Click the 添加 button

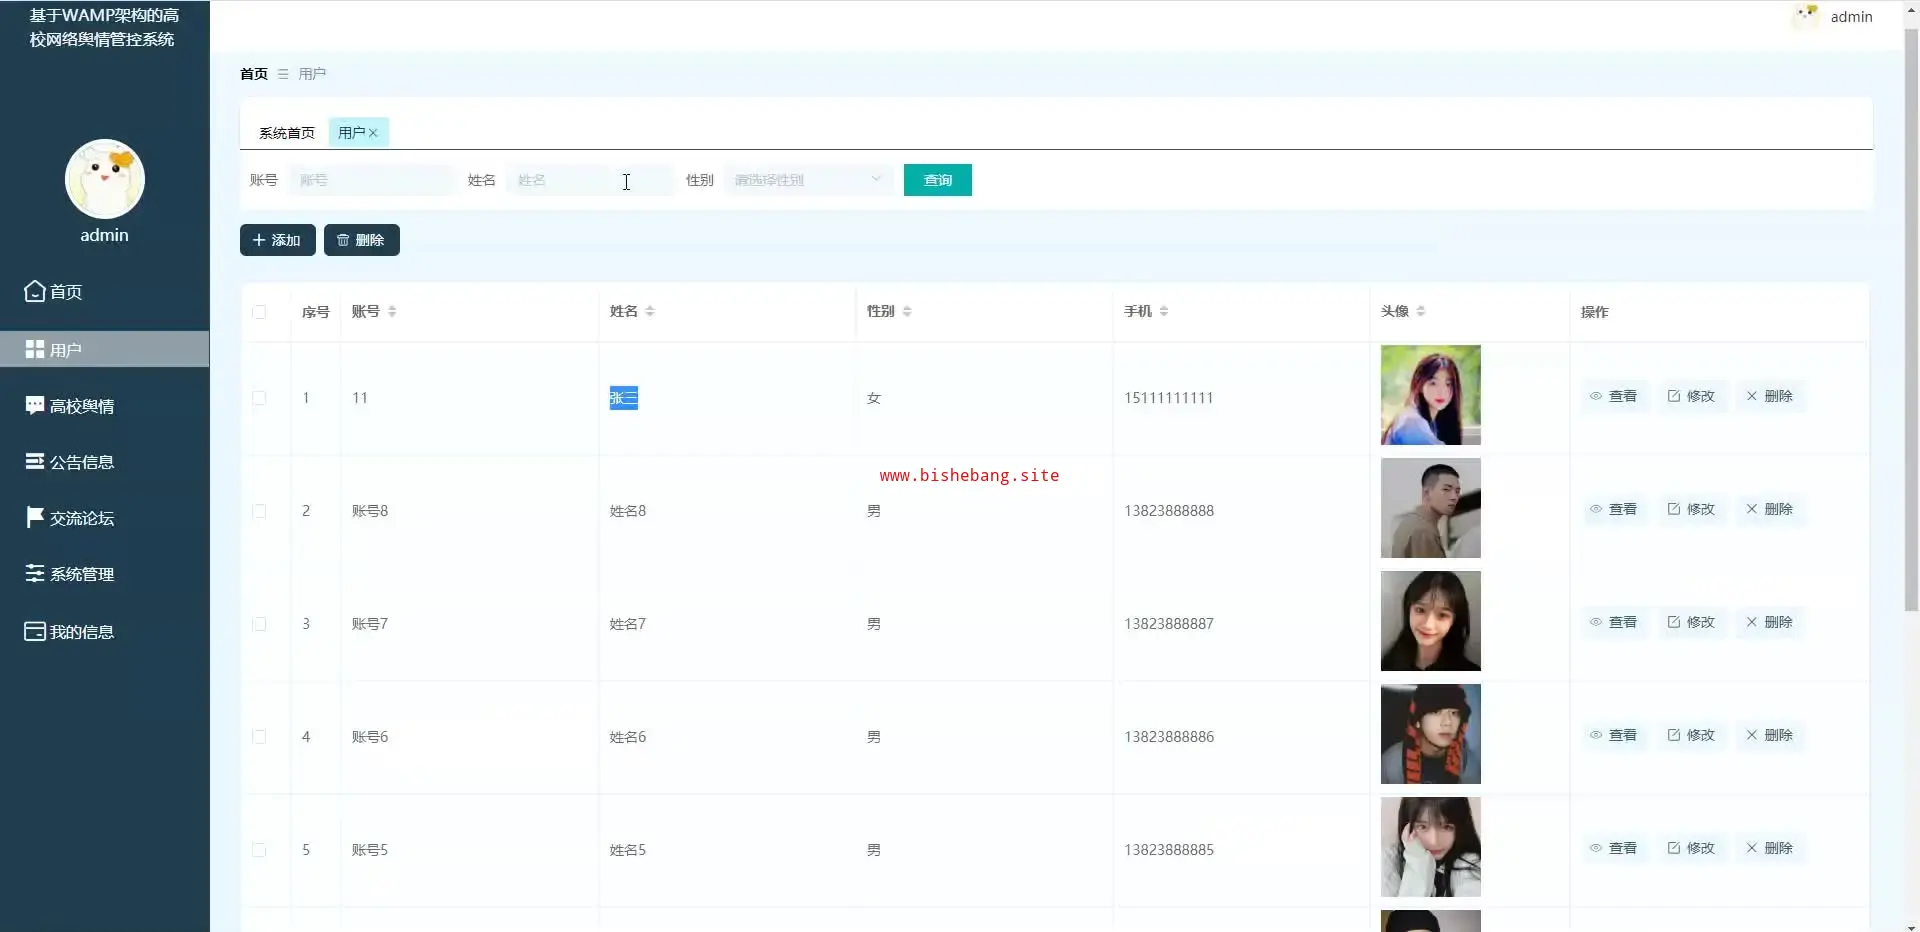point(277,240)
